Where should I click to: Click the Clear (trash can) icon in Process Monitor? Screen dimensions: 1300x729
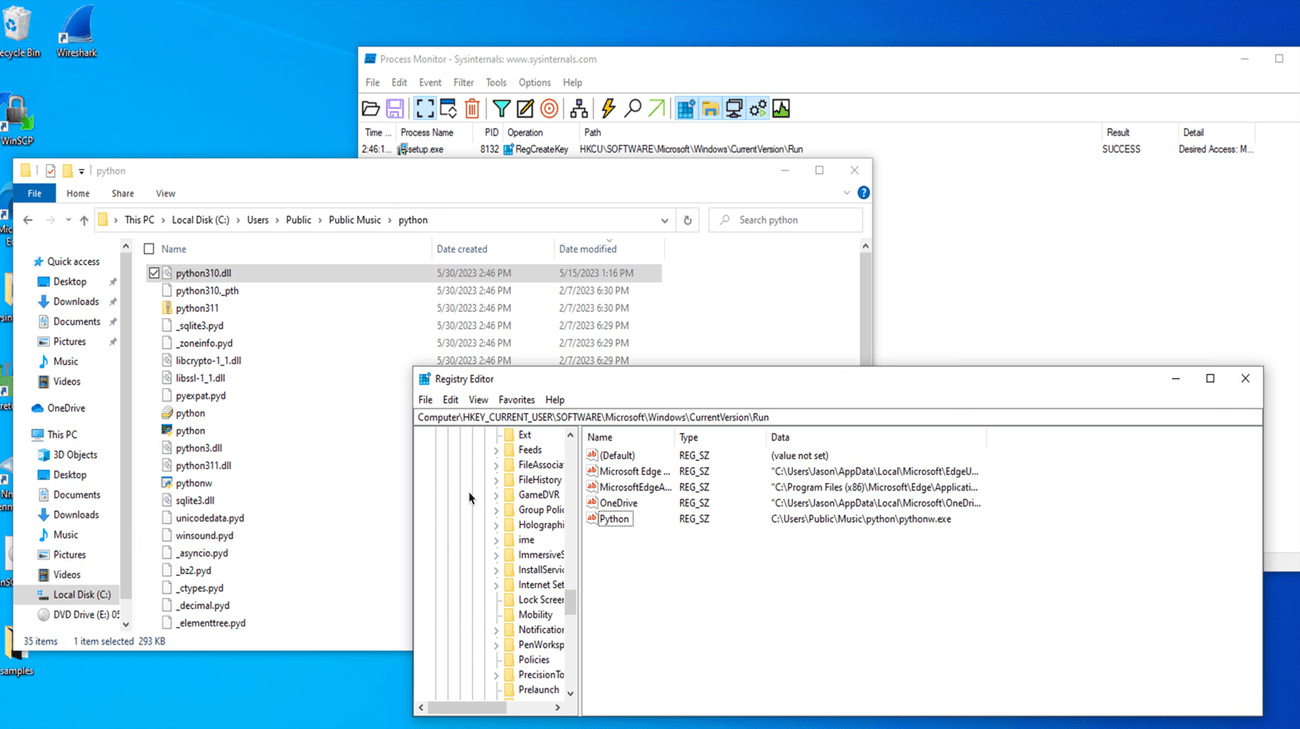click(472, 109)
